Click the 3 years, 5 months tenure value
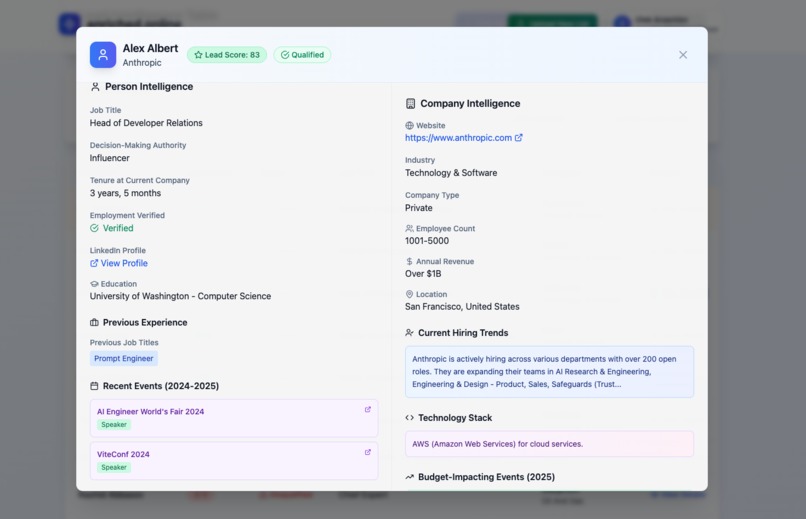 (x=125, y=193)
